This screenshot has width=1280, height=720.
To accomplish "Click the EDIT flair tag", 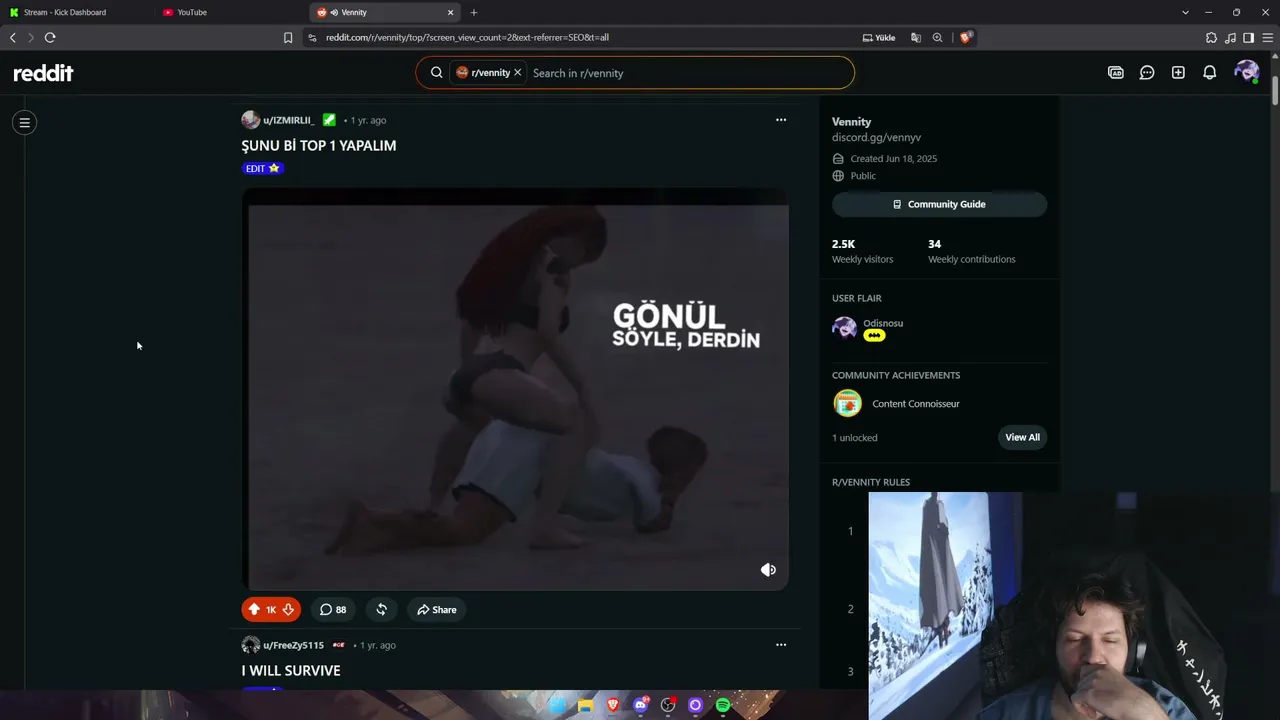I will tap(263, 168).
